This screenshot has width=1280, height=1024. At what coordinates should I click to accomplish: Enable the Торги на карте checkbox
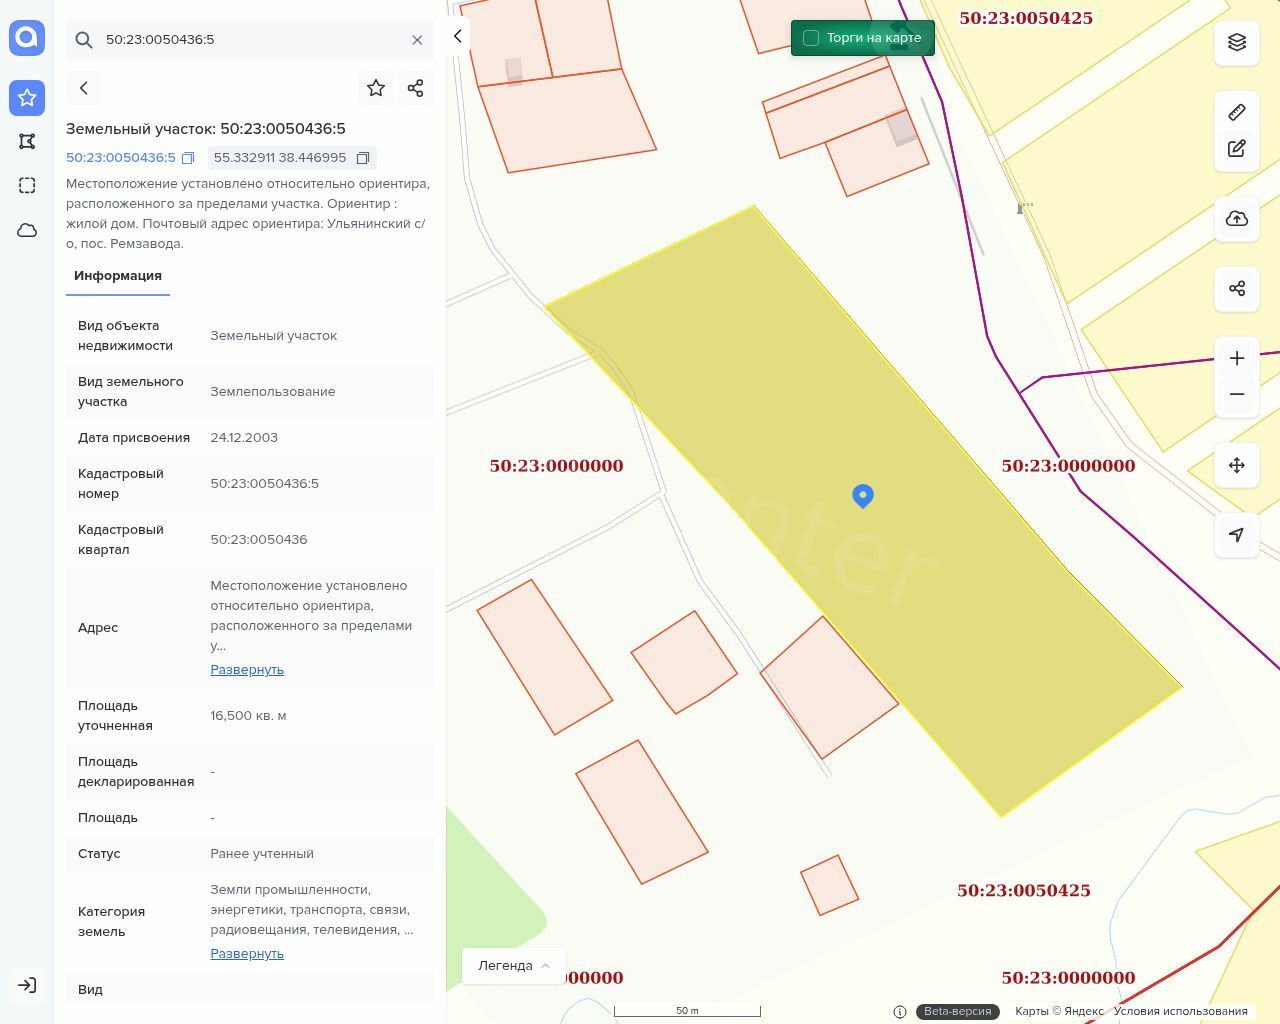tap(811, 38)
